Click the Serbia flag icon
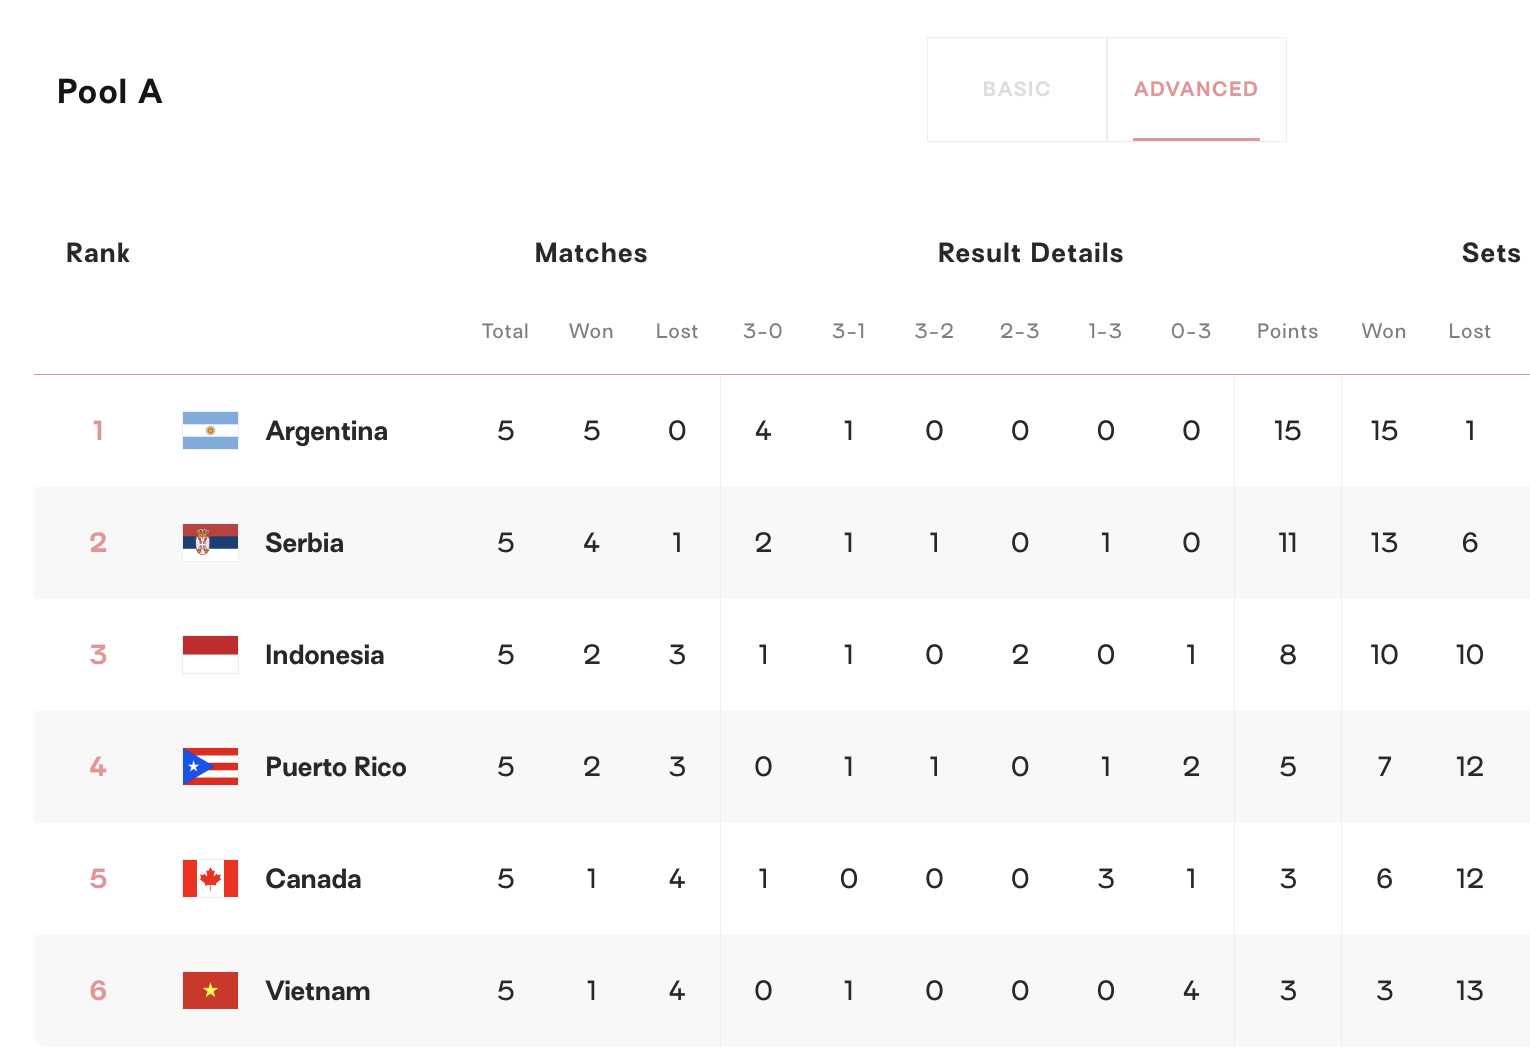The image size is (1530, 1050). [210, 543]
